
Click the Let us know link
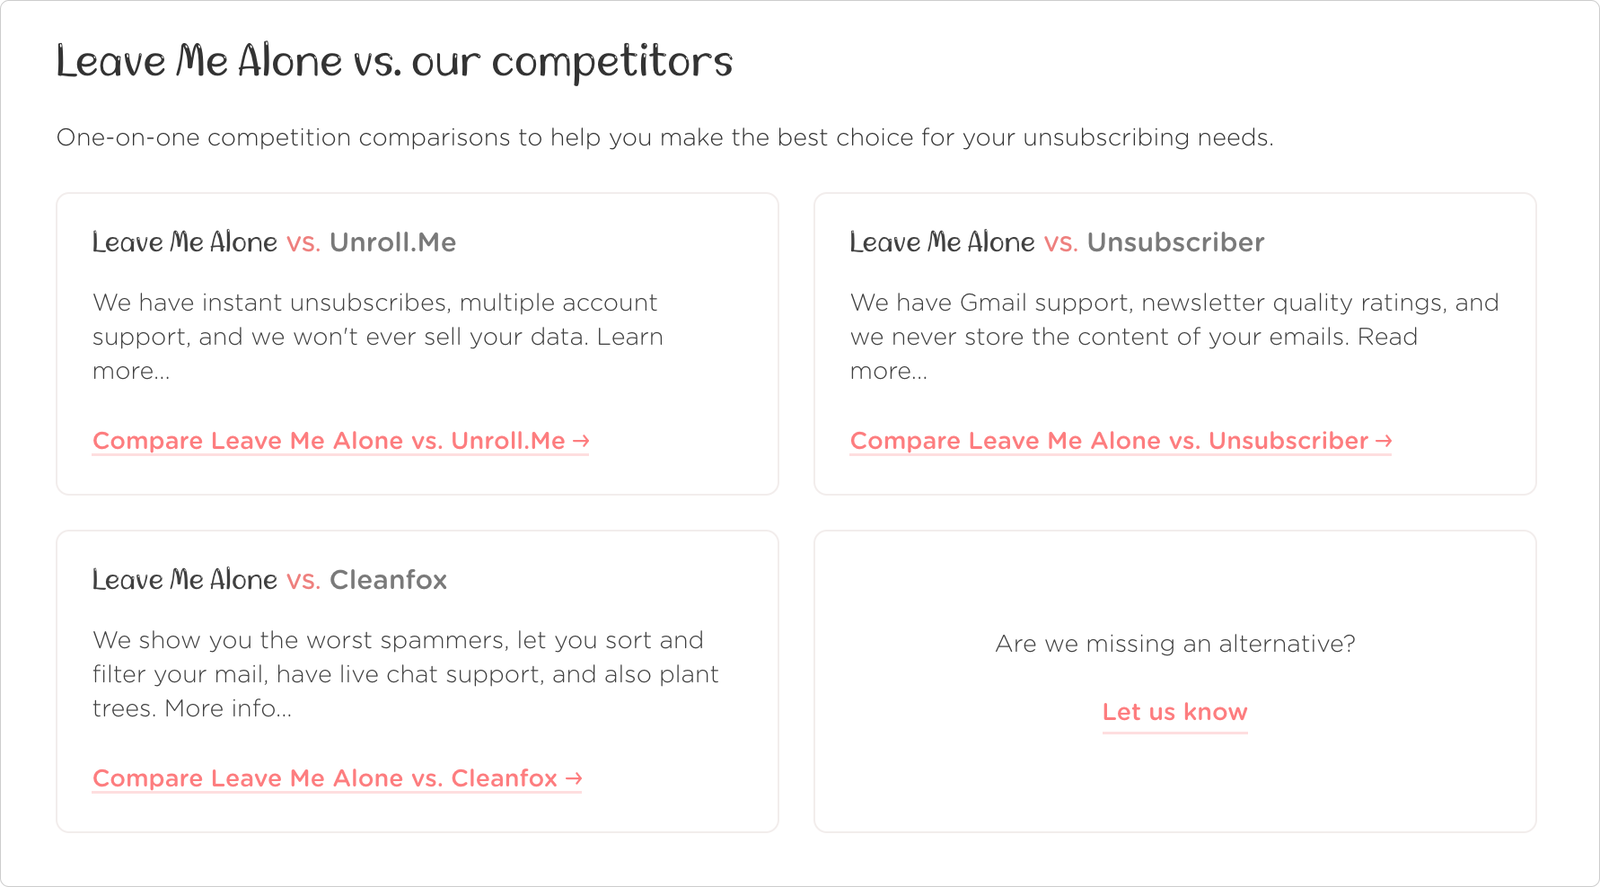[x=1175, y=712]
